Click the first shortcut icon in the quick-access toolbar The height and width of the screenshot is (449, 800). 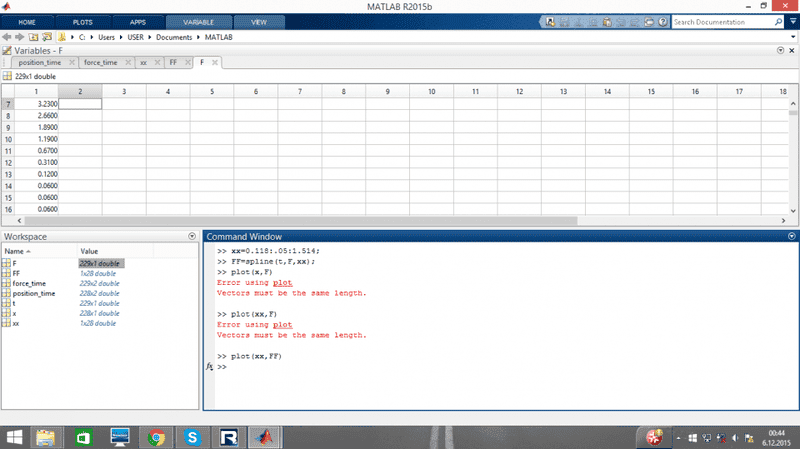click(550, 22)
